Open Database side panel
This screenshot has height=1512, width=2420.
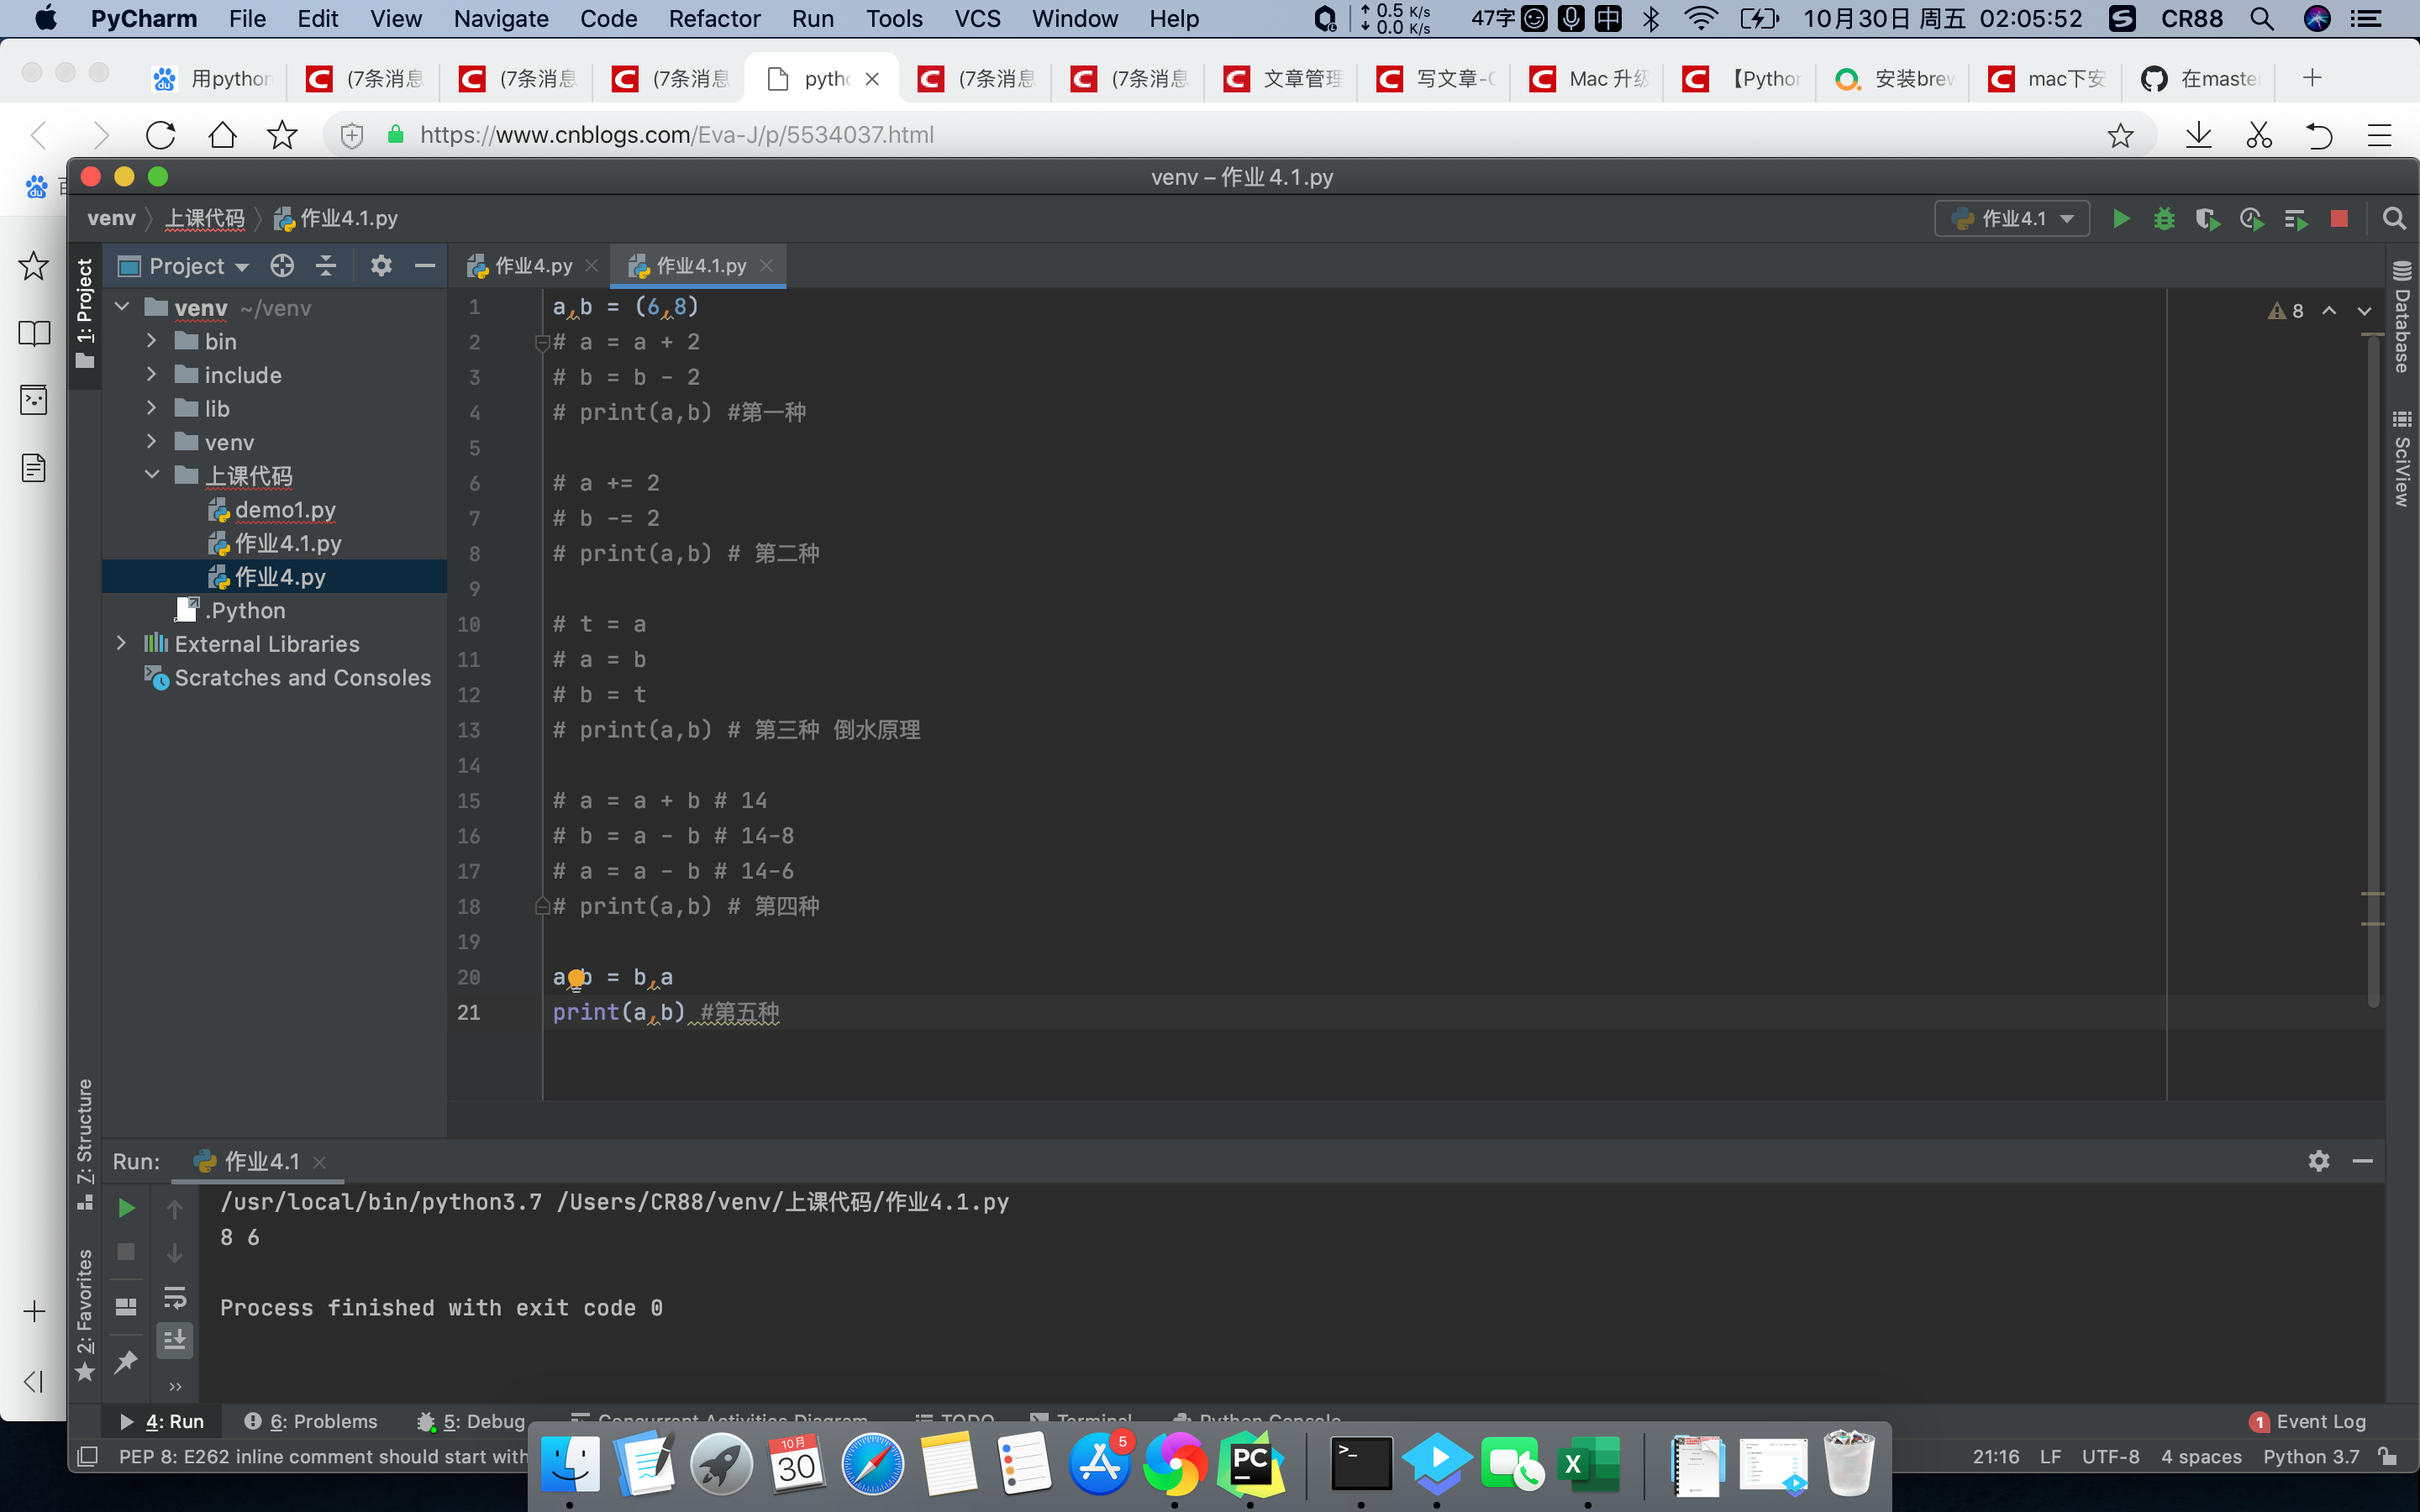pyautogui.click(x=2402, y=316)
